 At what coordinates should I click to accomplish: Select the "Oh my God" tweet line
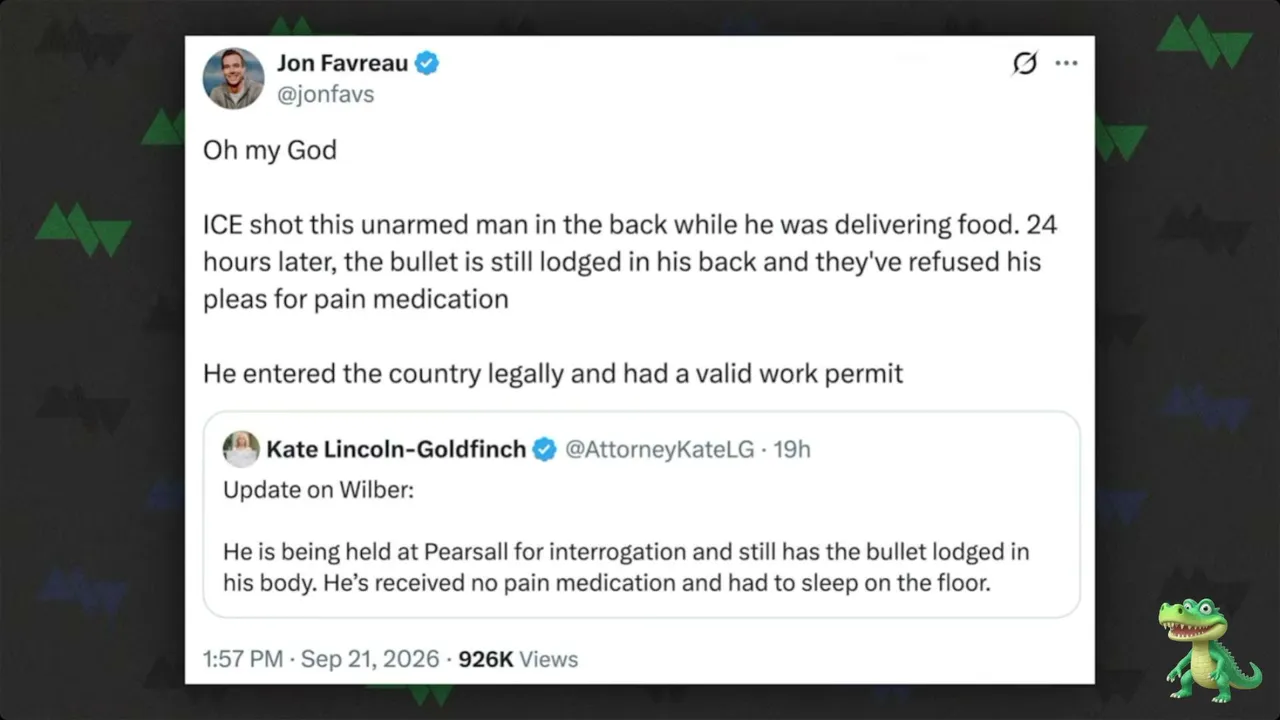pos(270,150)
